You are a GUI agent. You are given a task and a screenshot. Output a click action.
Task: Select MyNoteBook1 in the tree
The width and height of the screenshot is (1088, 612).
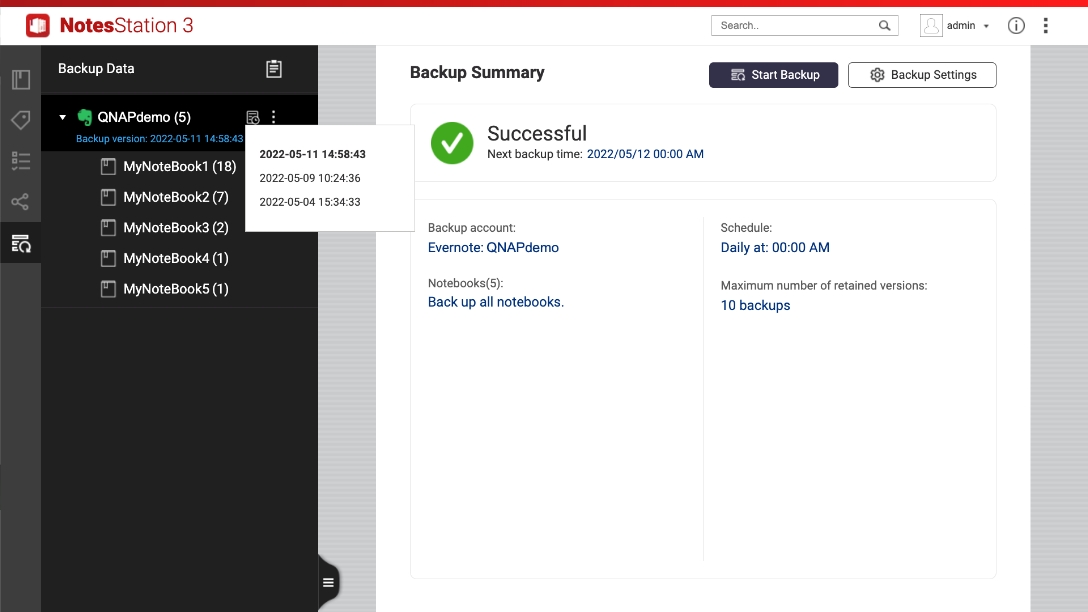pos(179,167)
